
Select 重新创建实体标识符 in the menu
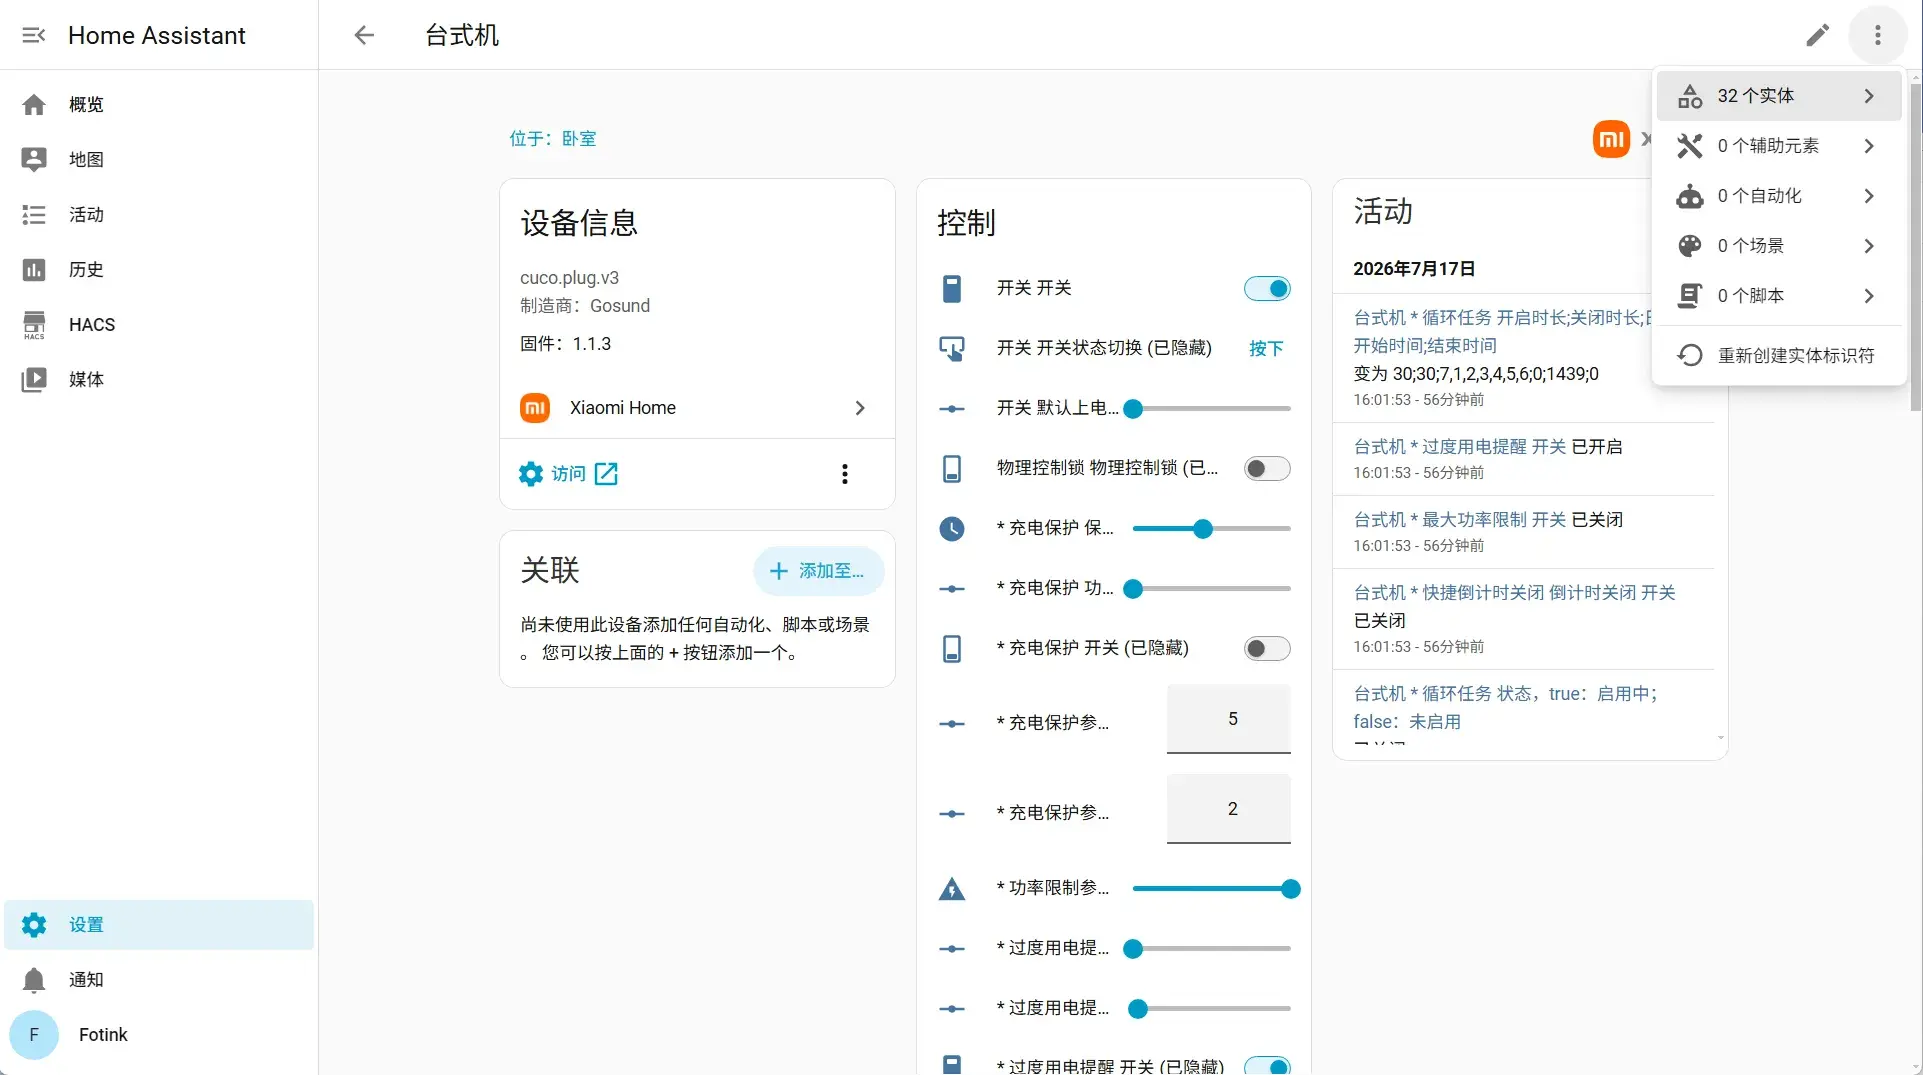tap(1779, 355)
